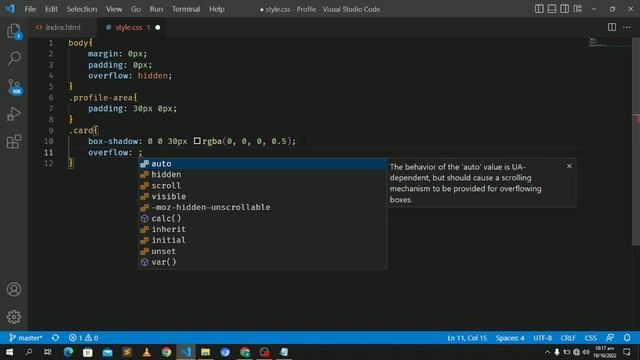
Task: Open the Selection menu
Action: [x=82, y=9]
